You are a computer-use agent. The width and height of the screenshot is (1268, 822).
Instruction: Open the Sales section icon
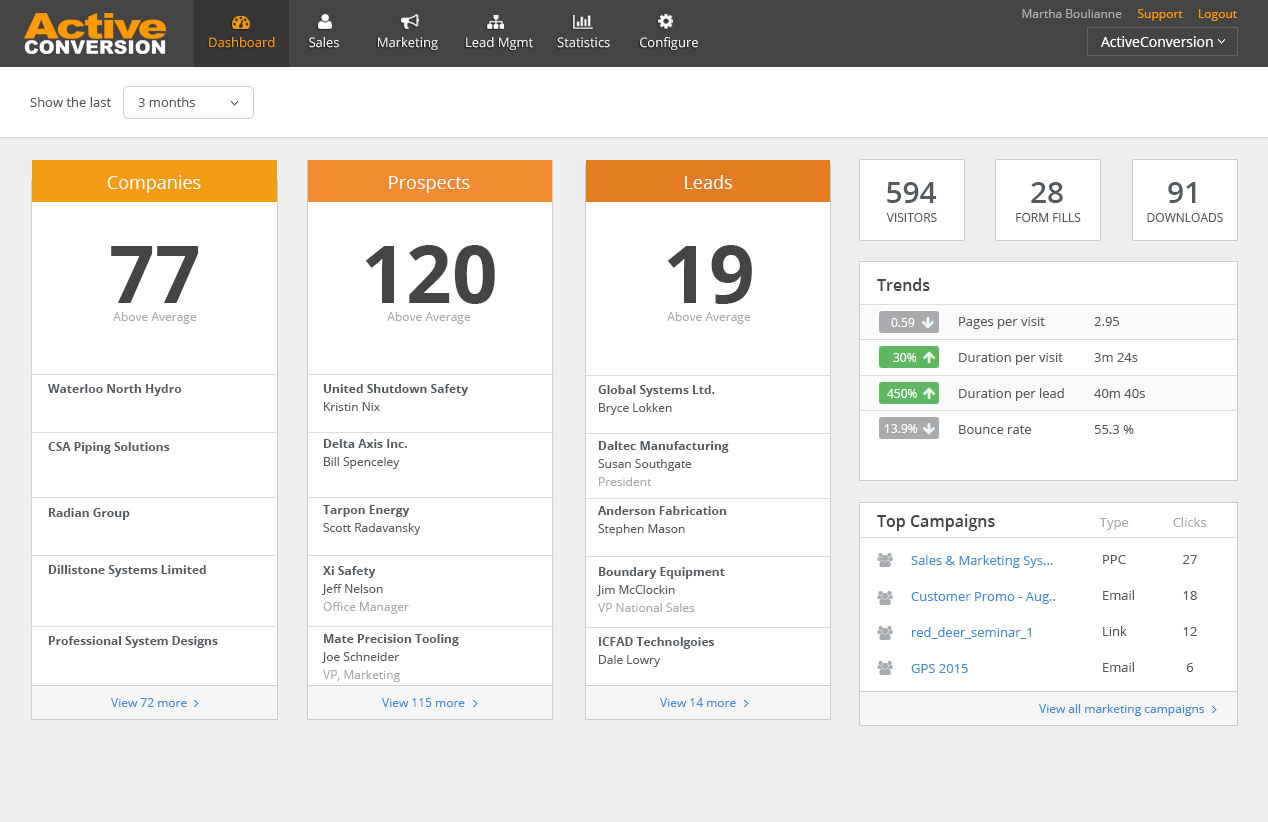(323, 23)
